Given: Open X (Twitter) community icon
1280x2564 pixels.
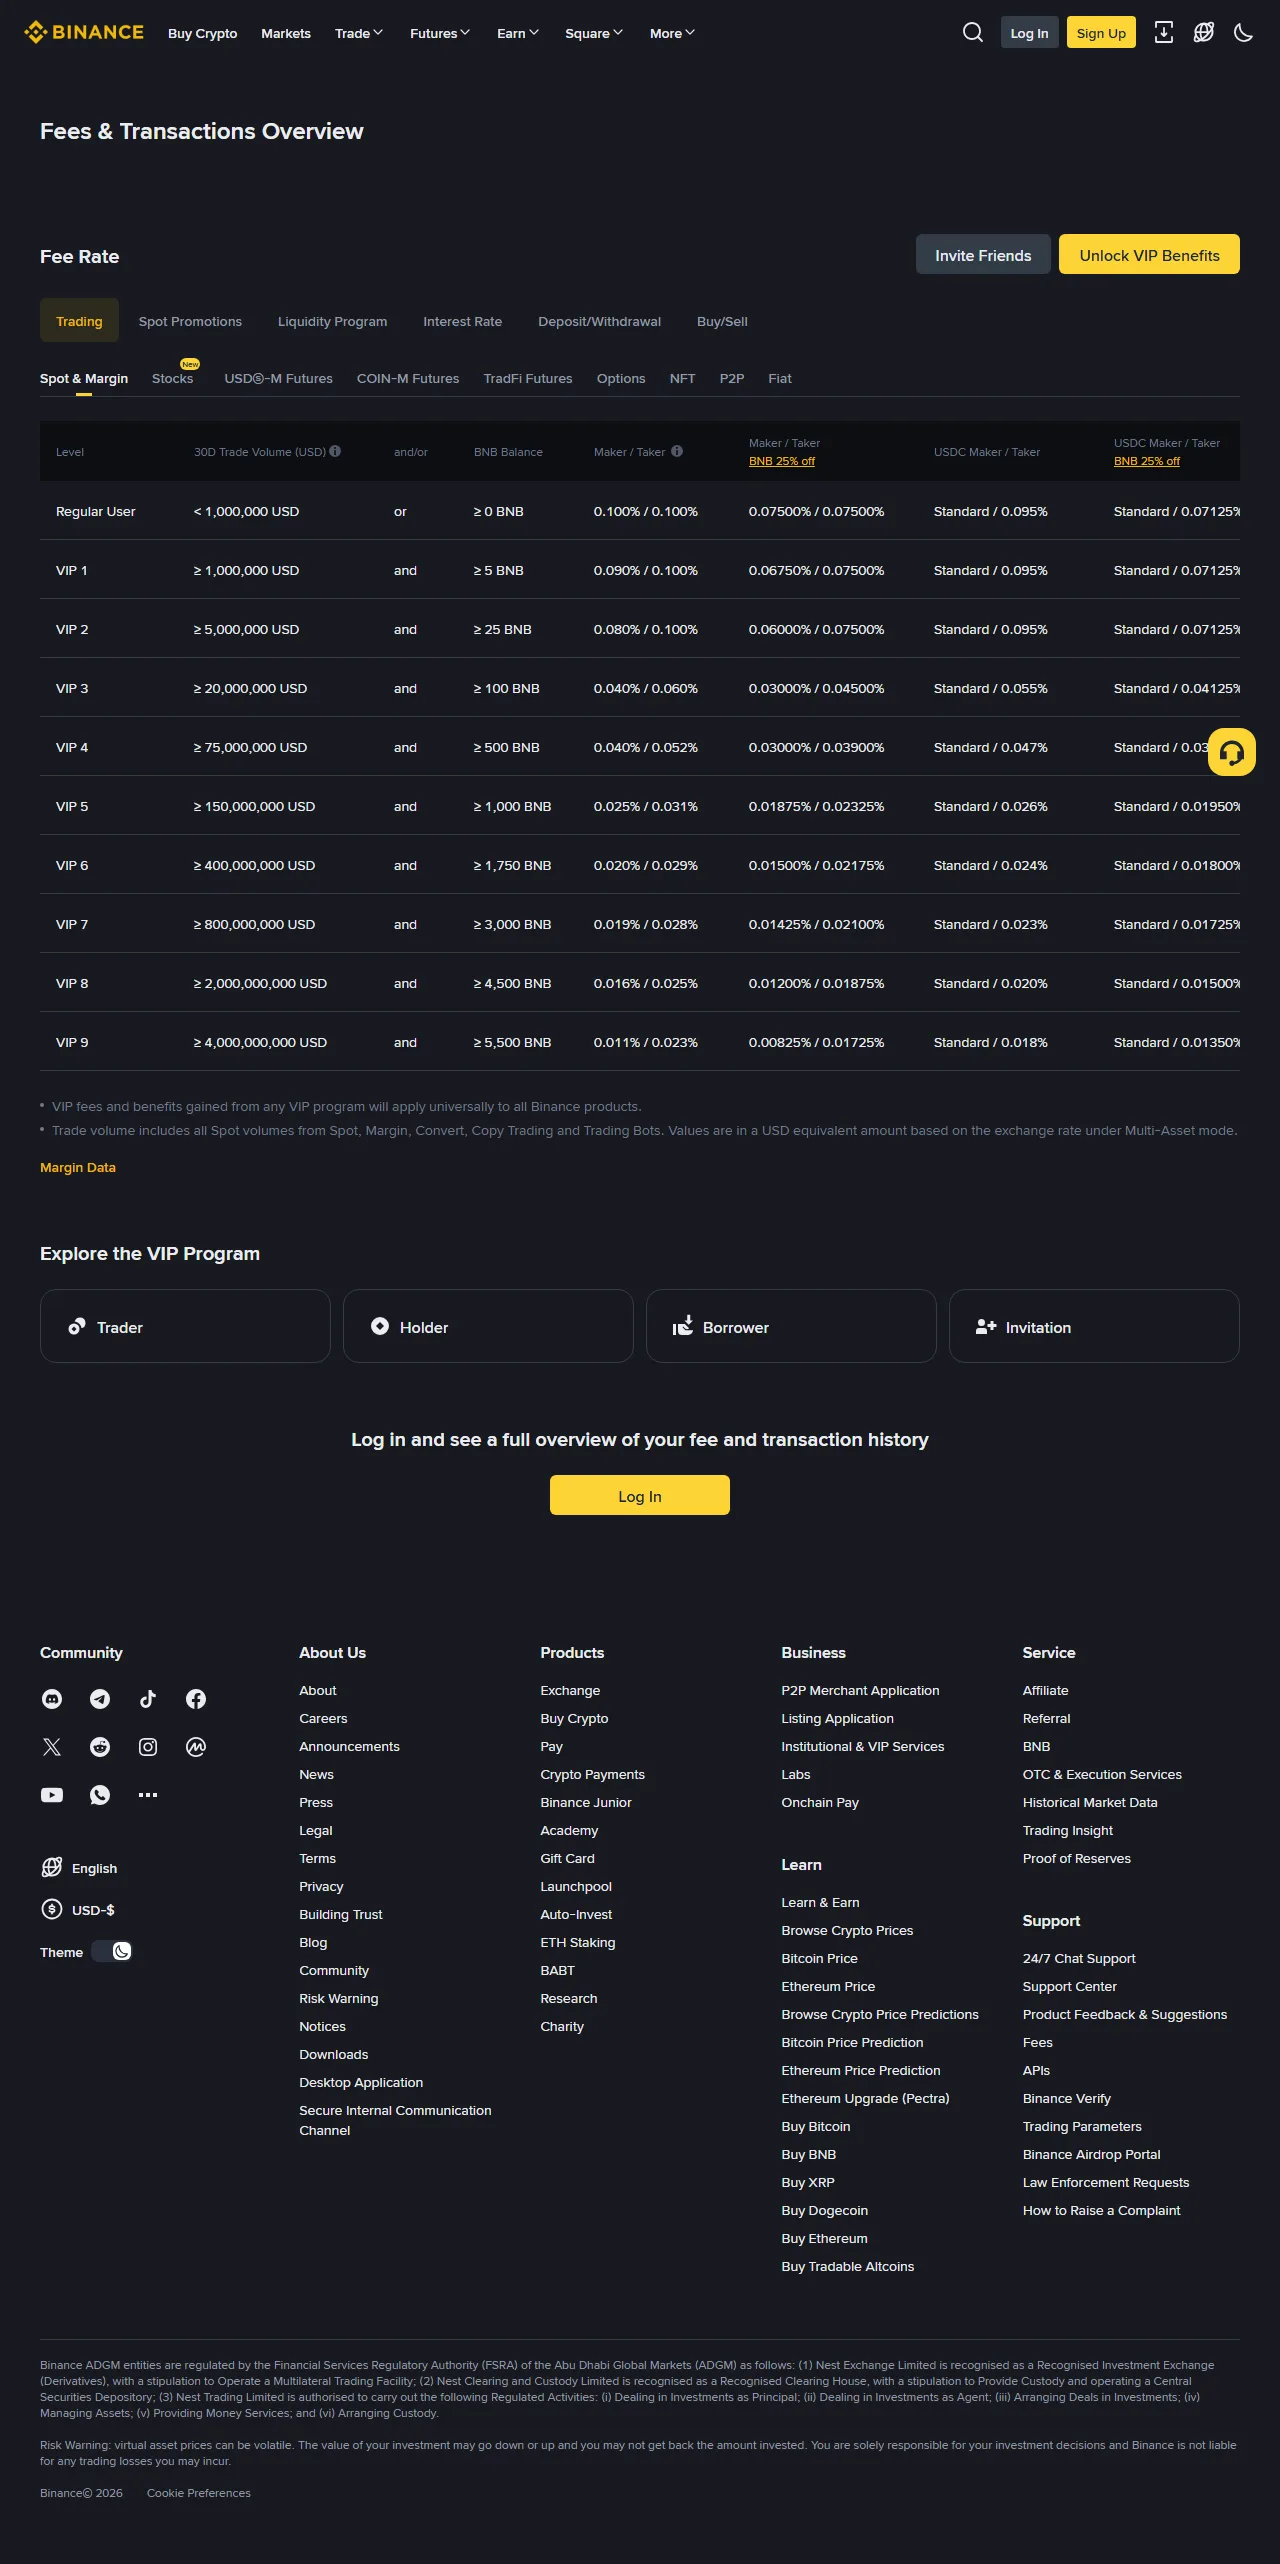Looking at the screenshot, I should pyautogui.click(x=52, y=1747).
